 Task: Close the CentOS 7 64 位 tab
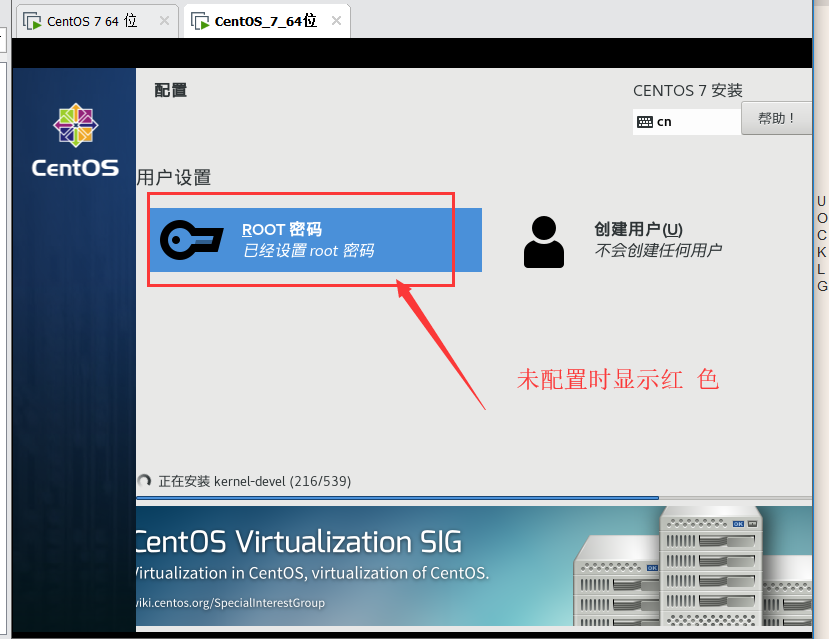(x=164, y=21)
